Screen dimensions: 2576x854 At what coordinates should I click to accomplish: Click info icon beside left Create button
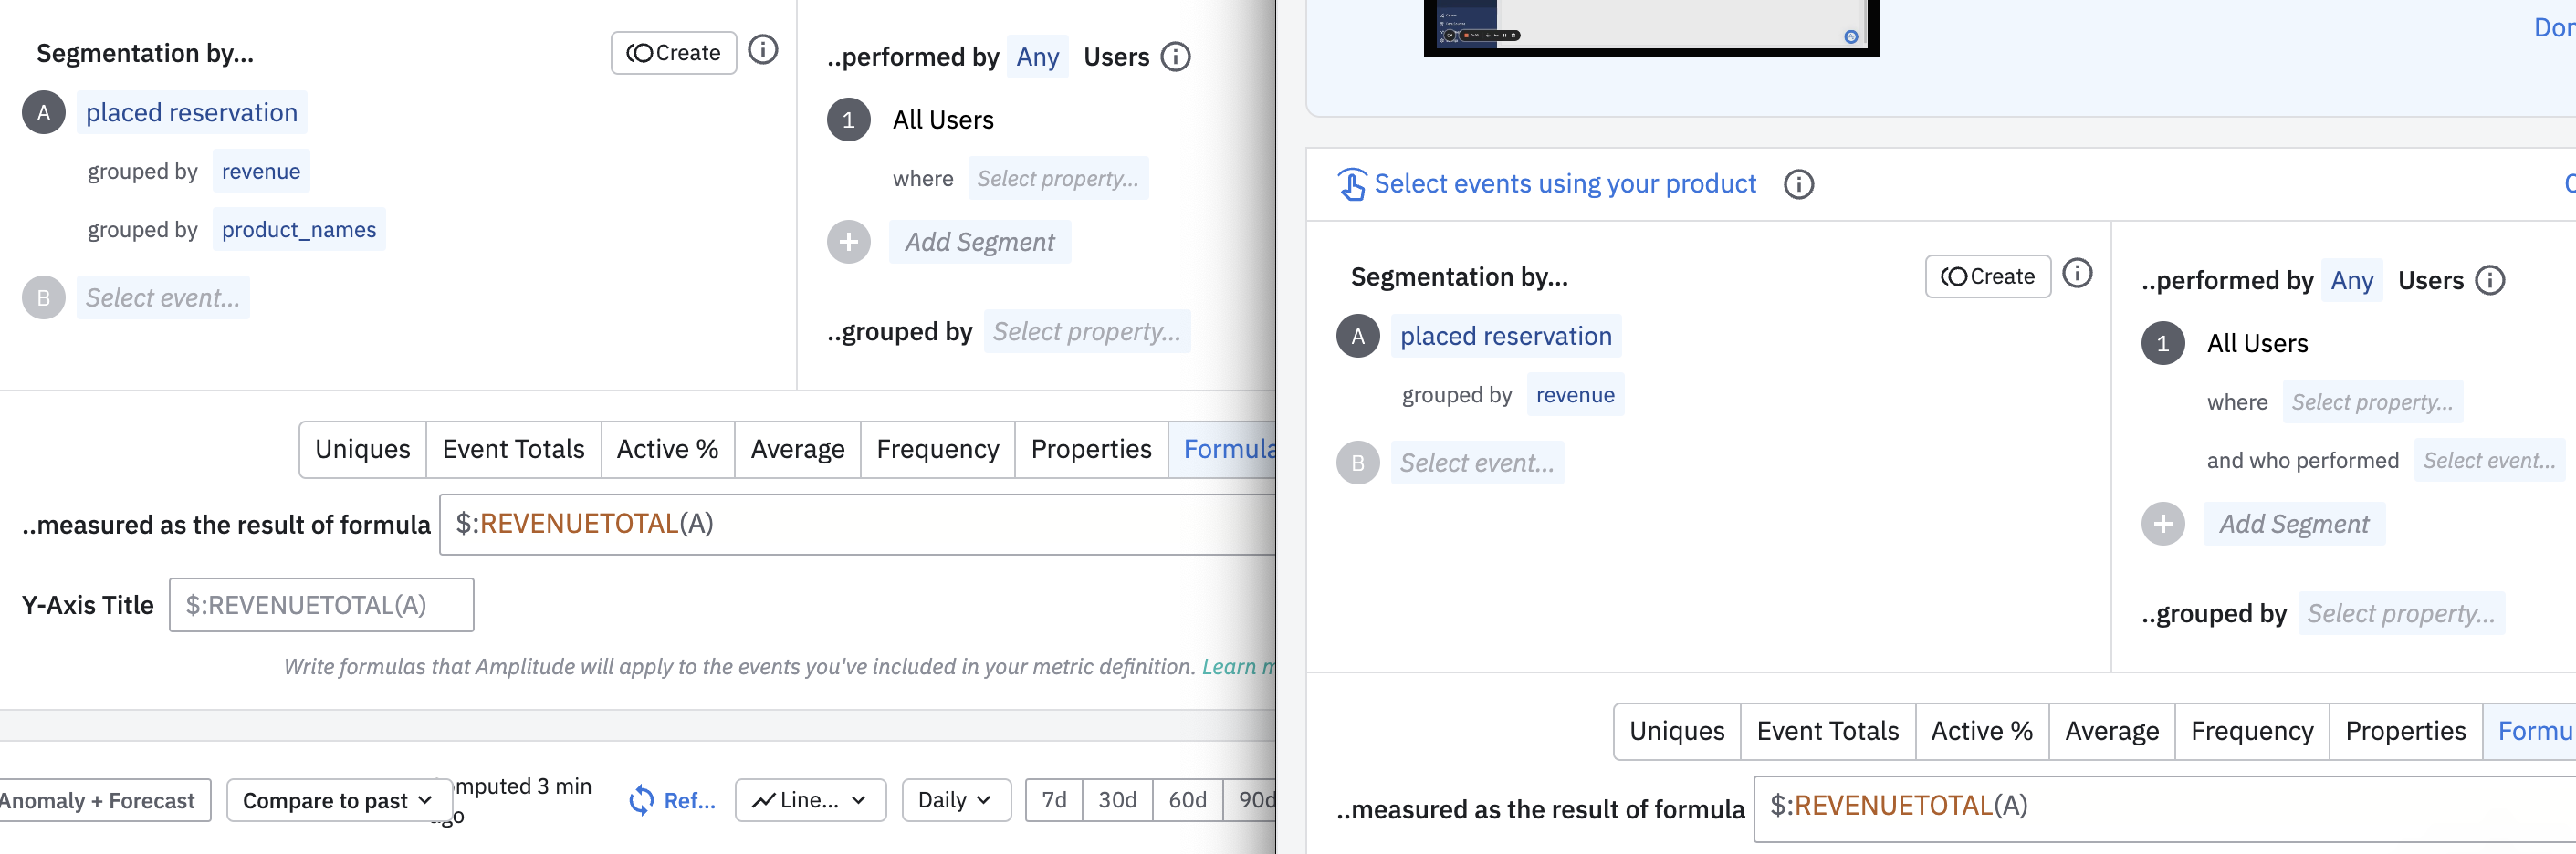pyautogui.click(x=763, y=50)
